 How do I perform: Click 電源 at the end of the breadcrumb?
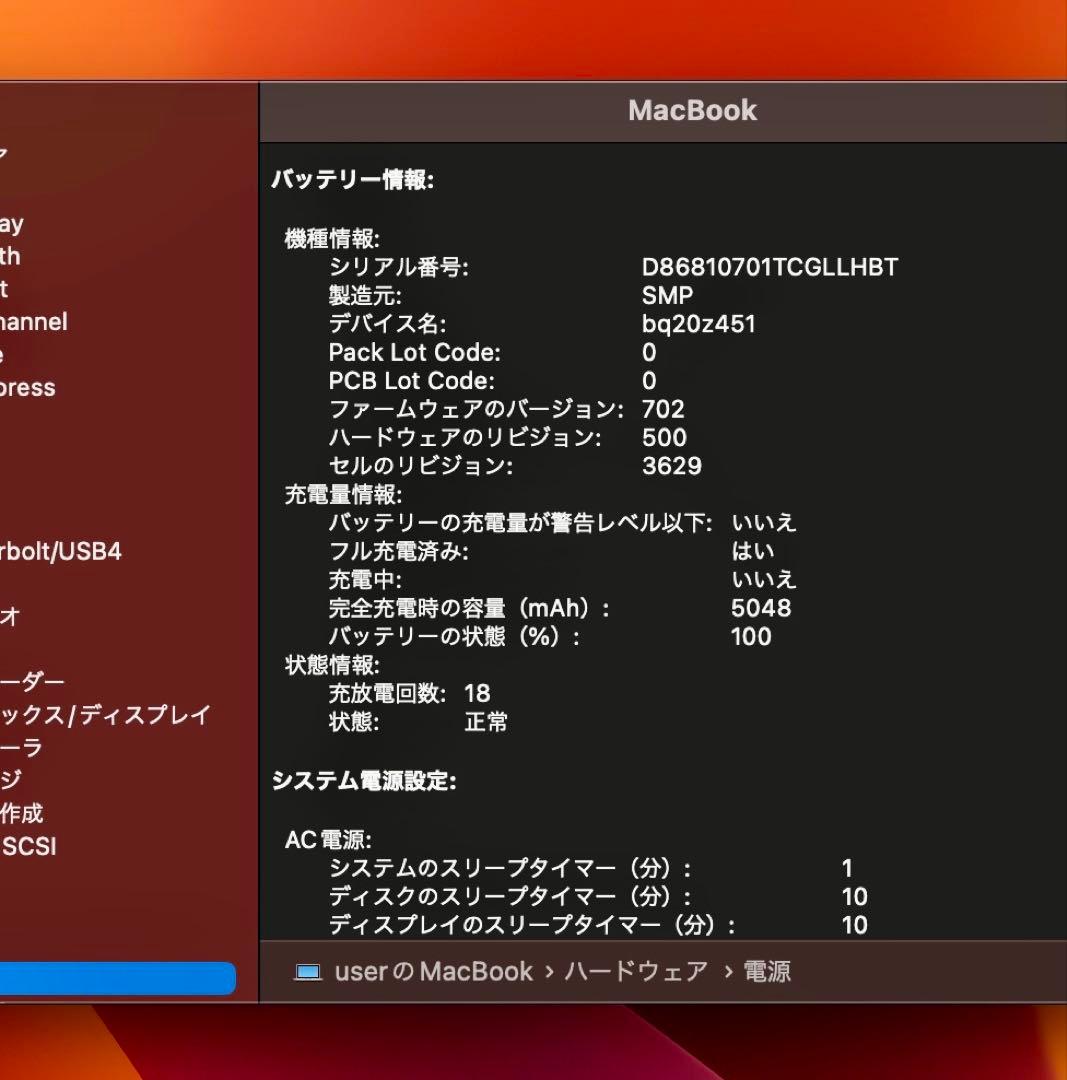768,971
